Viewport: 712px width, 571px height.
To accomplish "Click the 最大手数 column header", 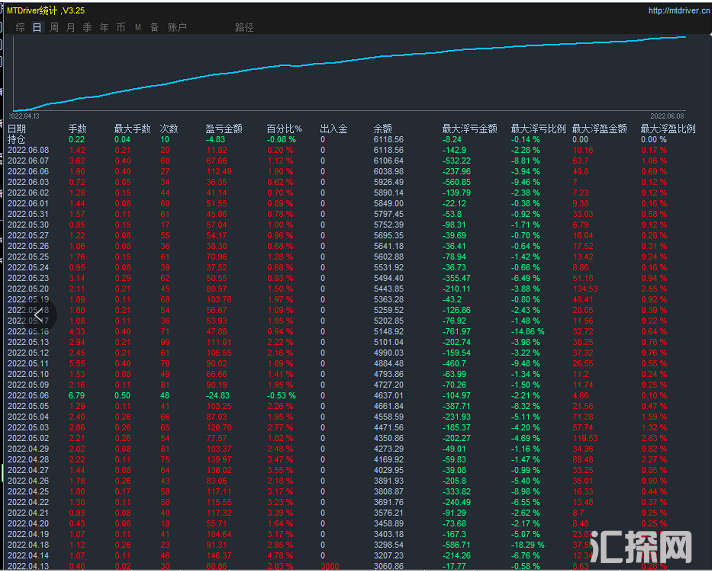I will (x=132, y=129).
